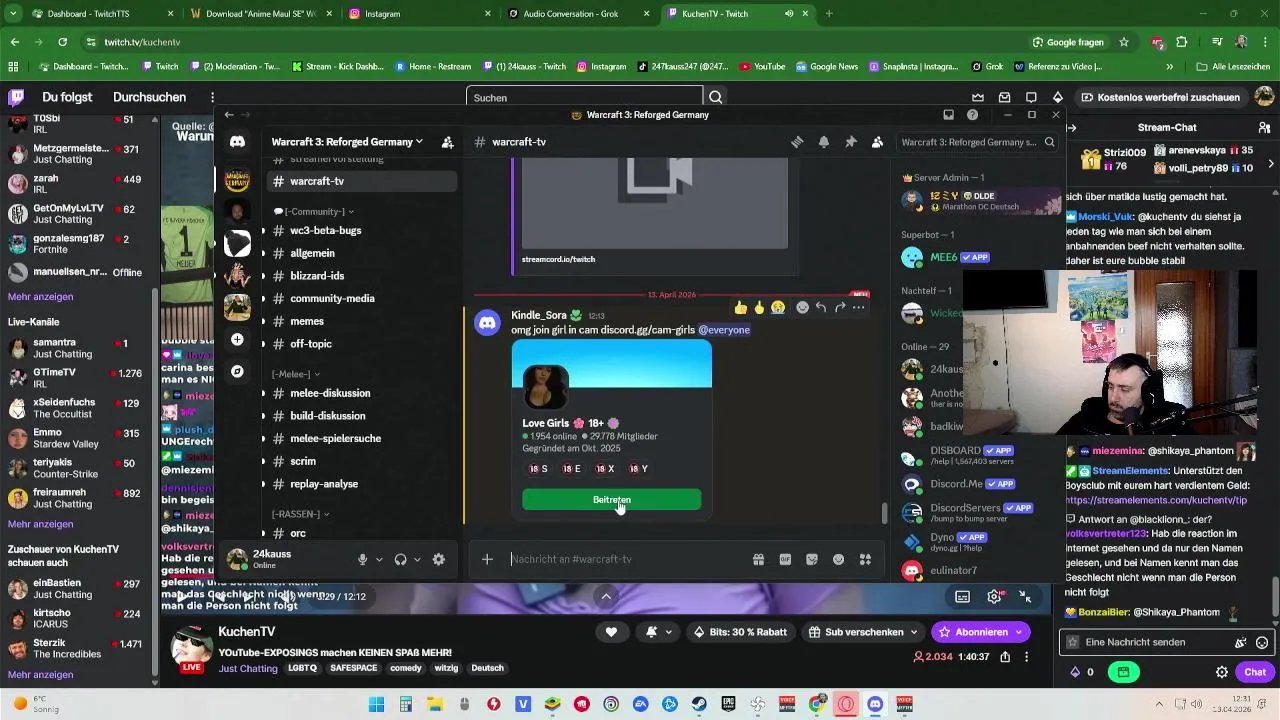Open Discord help question mark icon
This screenshot has height=720, width=1280.
pyautogui.click(x=972, y=115)
